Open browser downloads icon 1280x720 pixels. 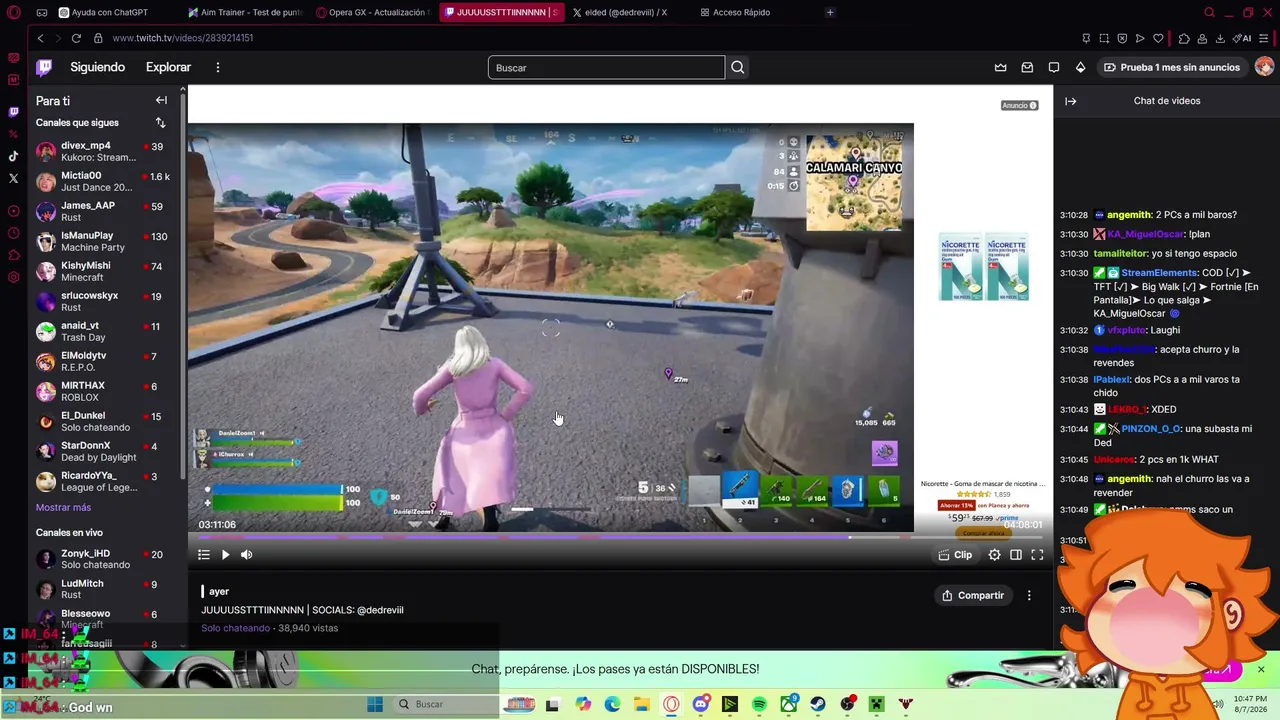(x=1221, y=38)
